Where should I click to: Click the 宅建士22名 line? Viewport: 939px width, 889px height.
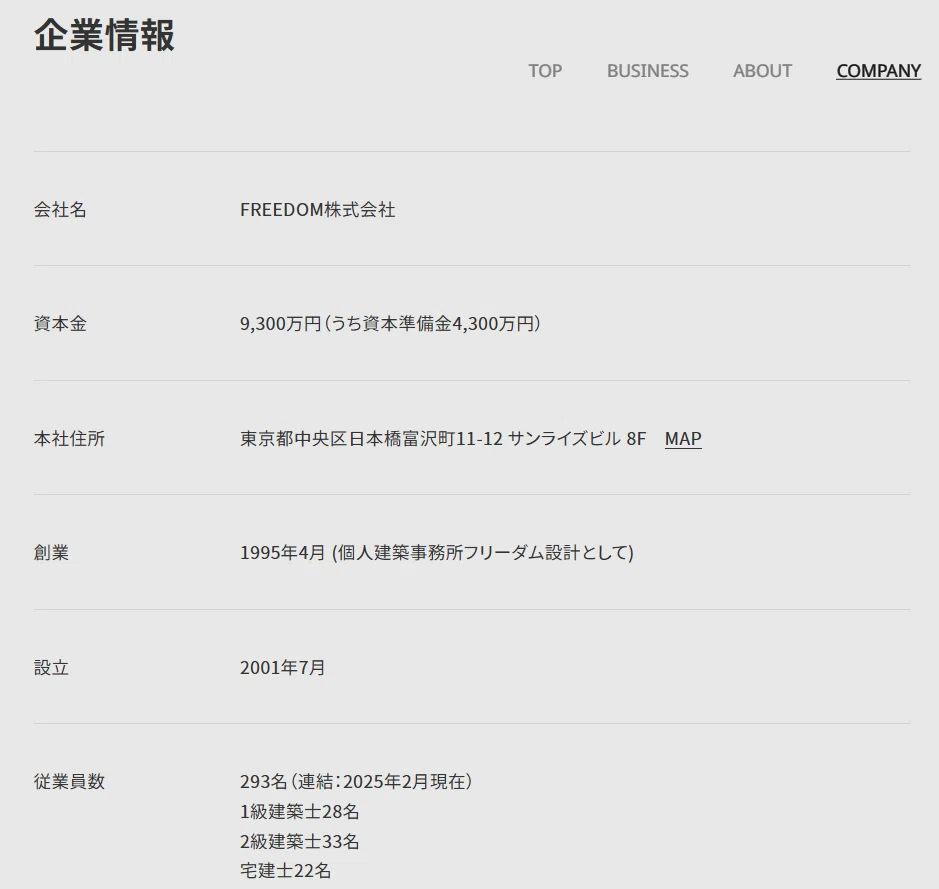[286, 870]
